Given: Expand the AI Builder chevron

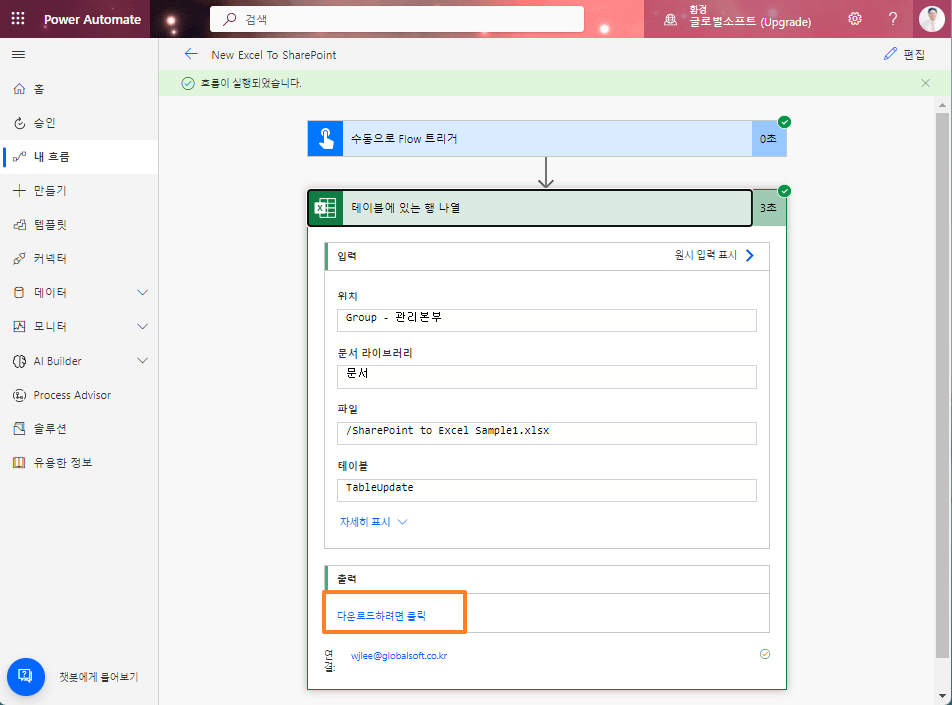Looking at the screenshot, I should coord(143,361).
